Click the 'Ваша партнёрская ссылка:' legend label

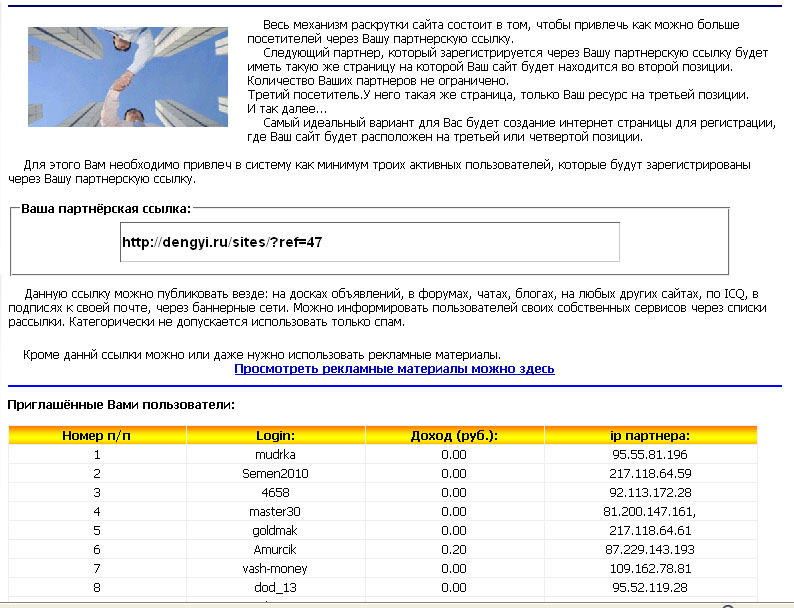(106, 209)
